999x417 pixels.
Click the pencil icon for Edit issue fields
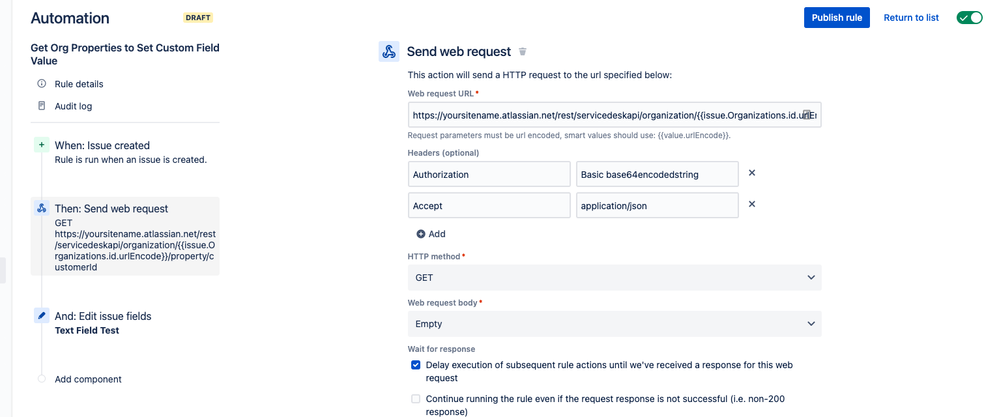point(42,316)
